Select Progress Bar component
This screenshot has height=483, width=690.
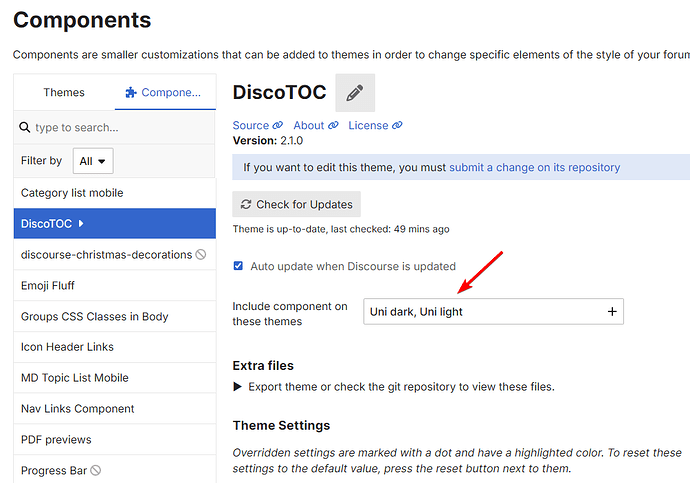[x=115, y=469]
